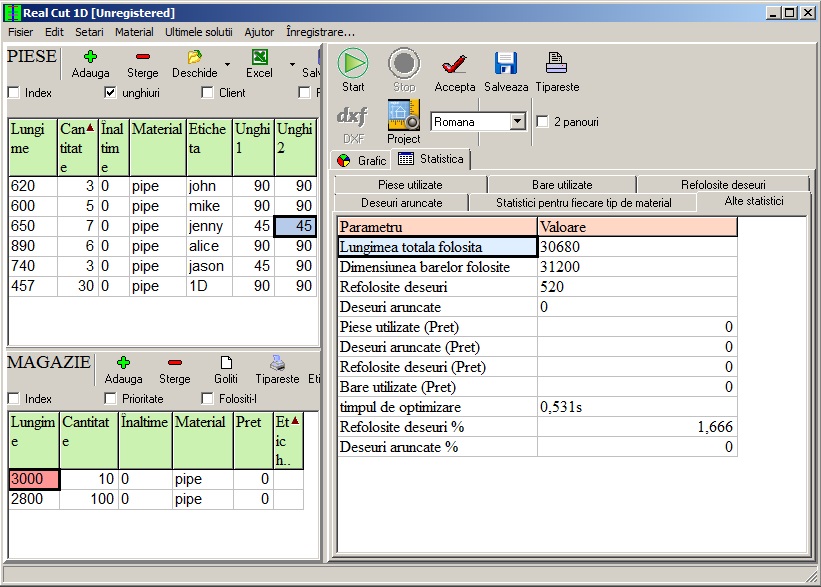Viewport: 821px width, 587px height.
Task: Disable the unghiuri checkbox
Action: click(x=111, y=93)
